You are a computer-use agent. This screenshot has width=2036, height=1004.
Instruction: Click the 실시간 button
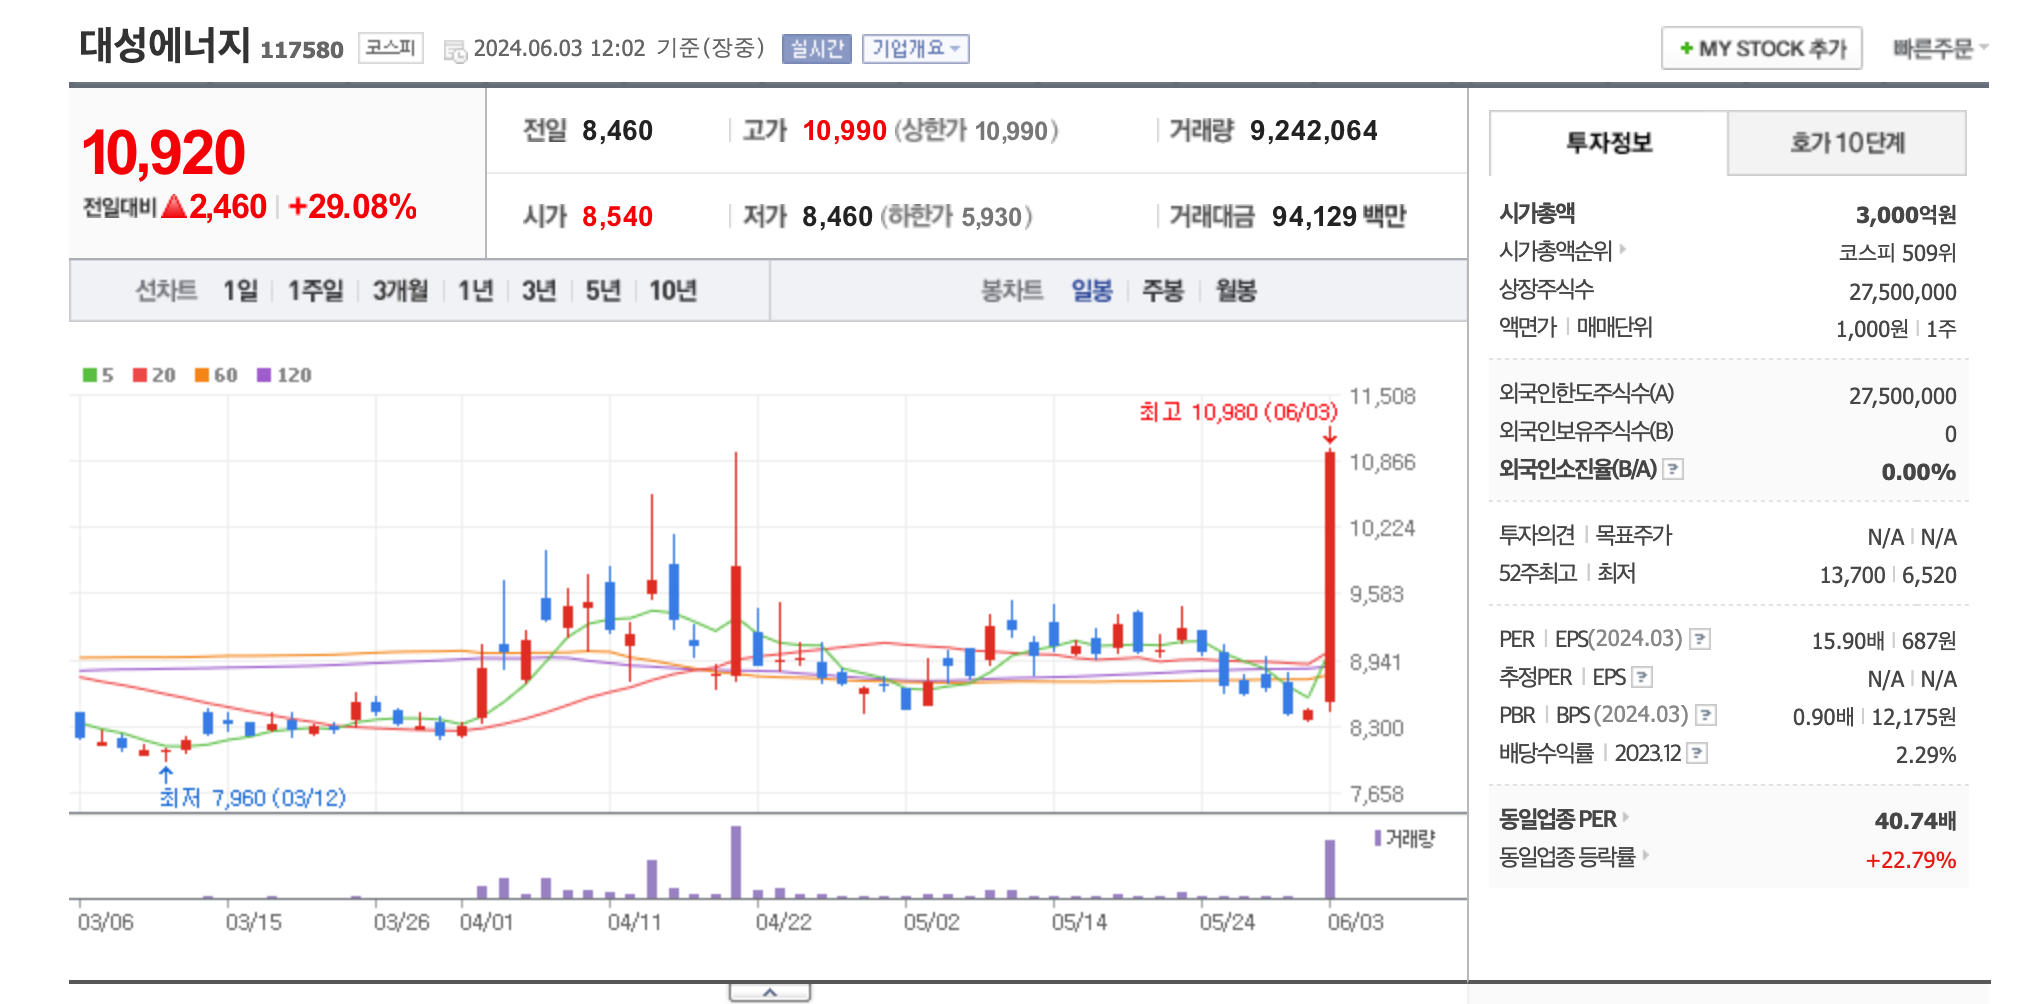click(815, 47)
